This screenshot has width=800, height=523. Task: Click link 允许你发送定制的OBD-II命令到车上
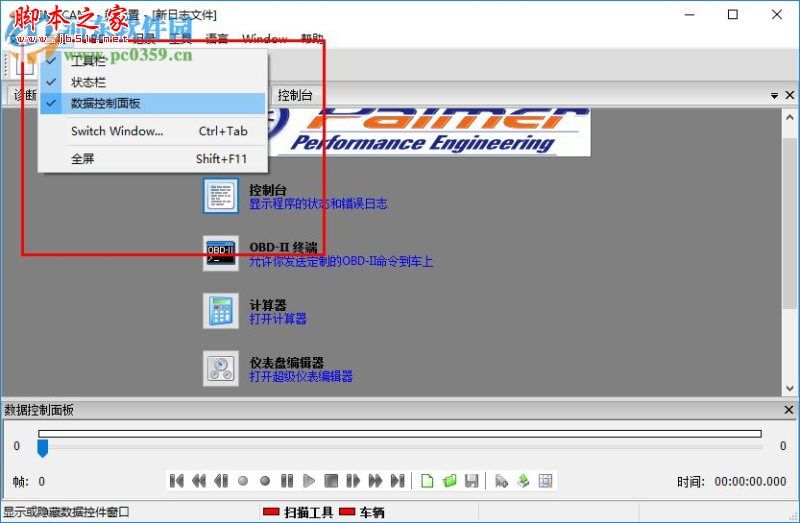pos(341,262)
